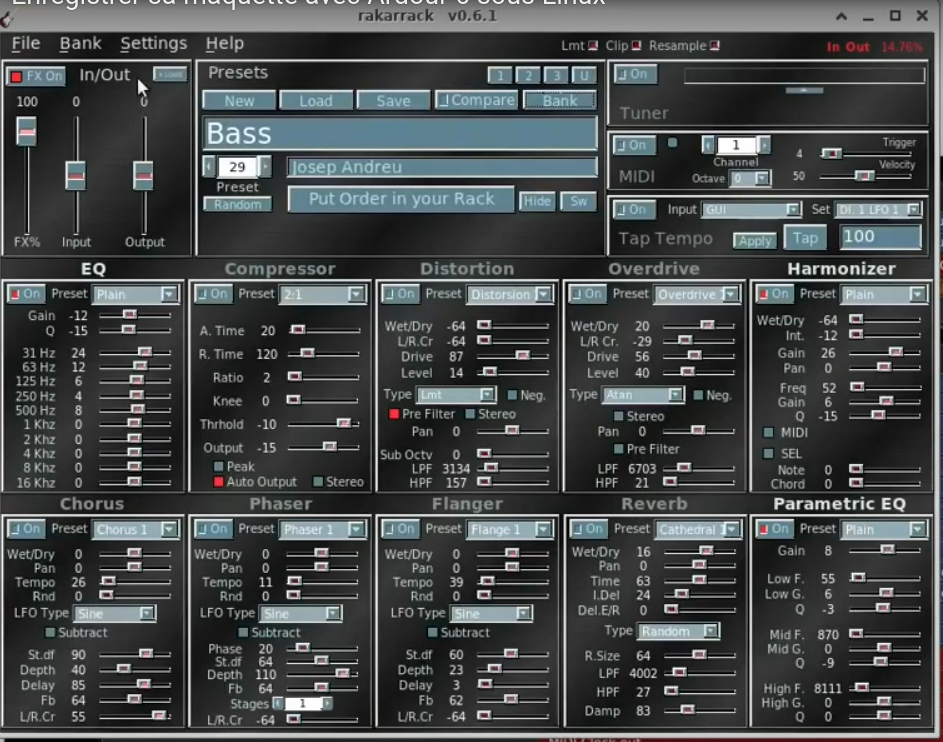
Task: Open the Settings menu
Action: point(153,44)
